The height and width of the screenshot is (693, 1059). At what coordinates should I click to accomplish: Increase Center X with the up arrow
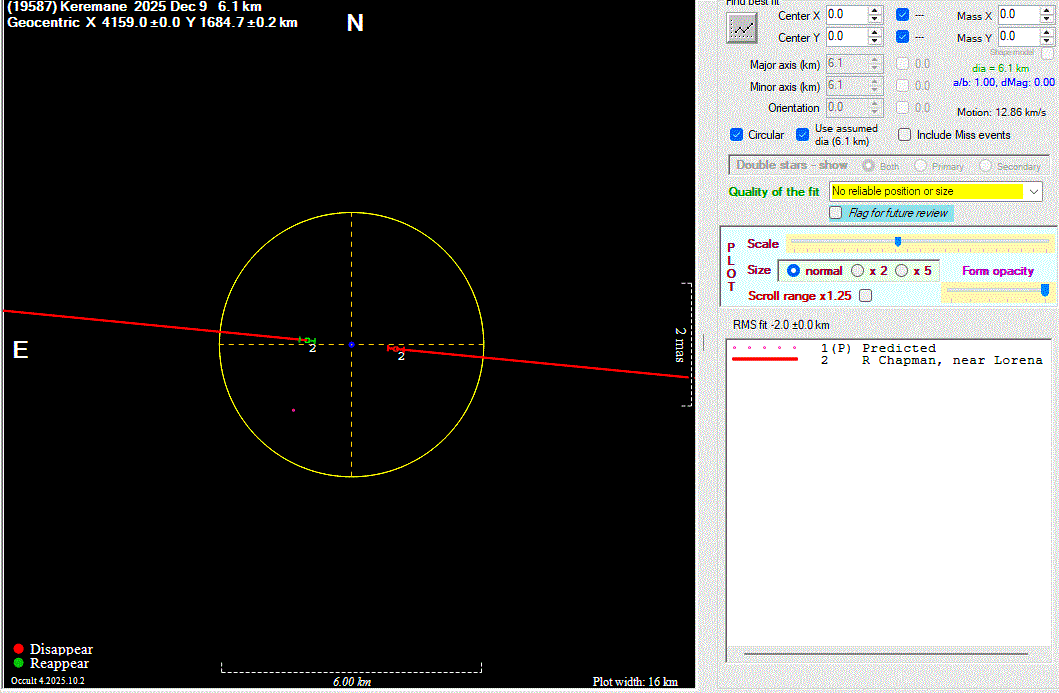pyautogui.click(x=875, y=10)
